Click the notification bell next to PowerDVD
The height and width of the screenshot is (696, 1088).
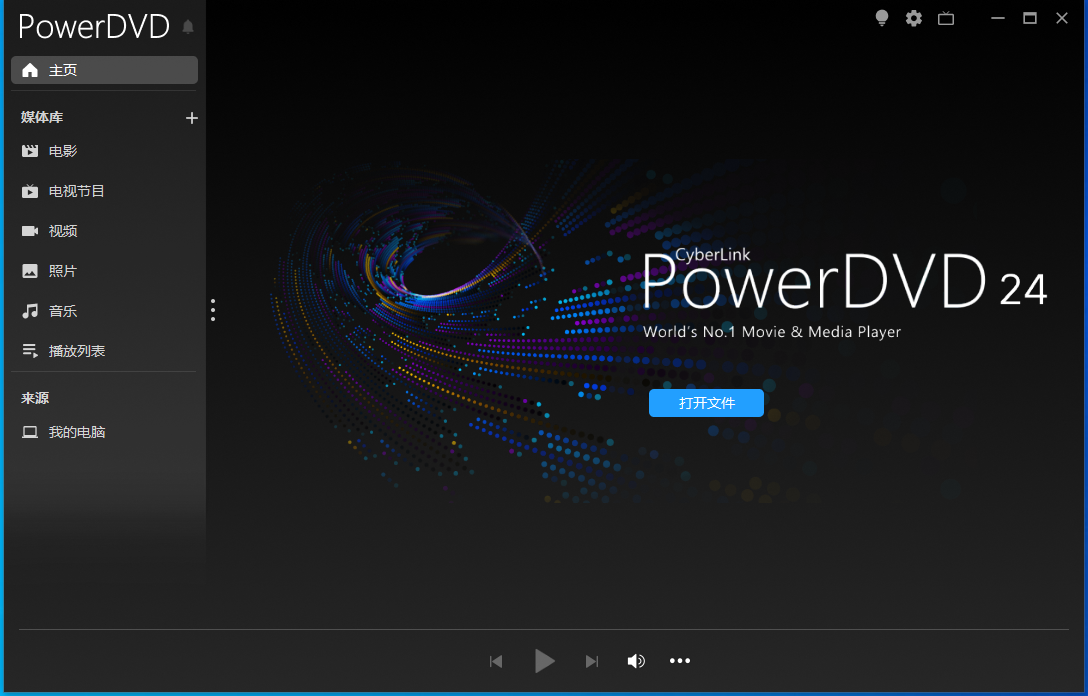[187, 27]
